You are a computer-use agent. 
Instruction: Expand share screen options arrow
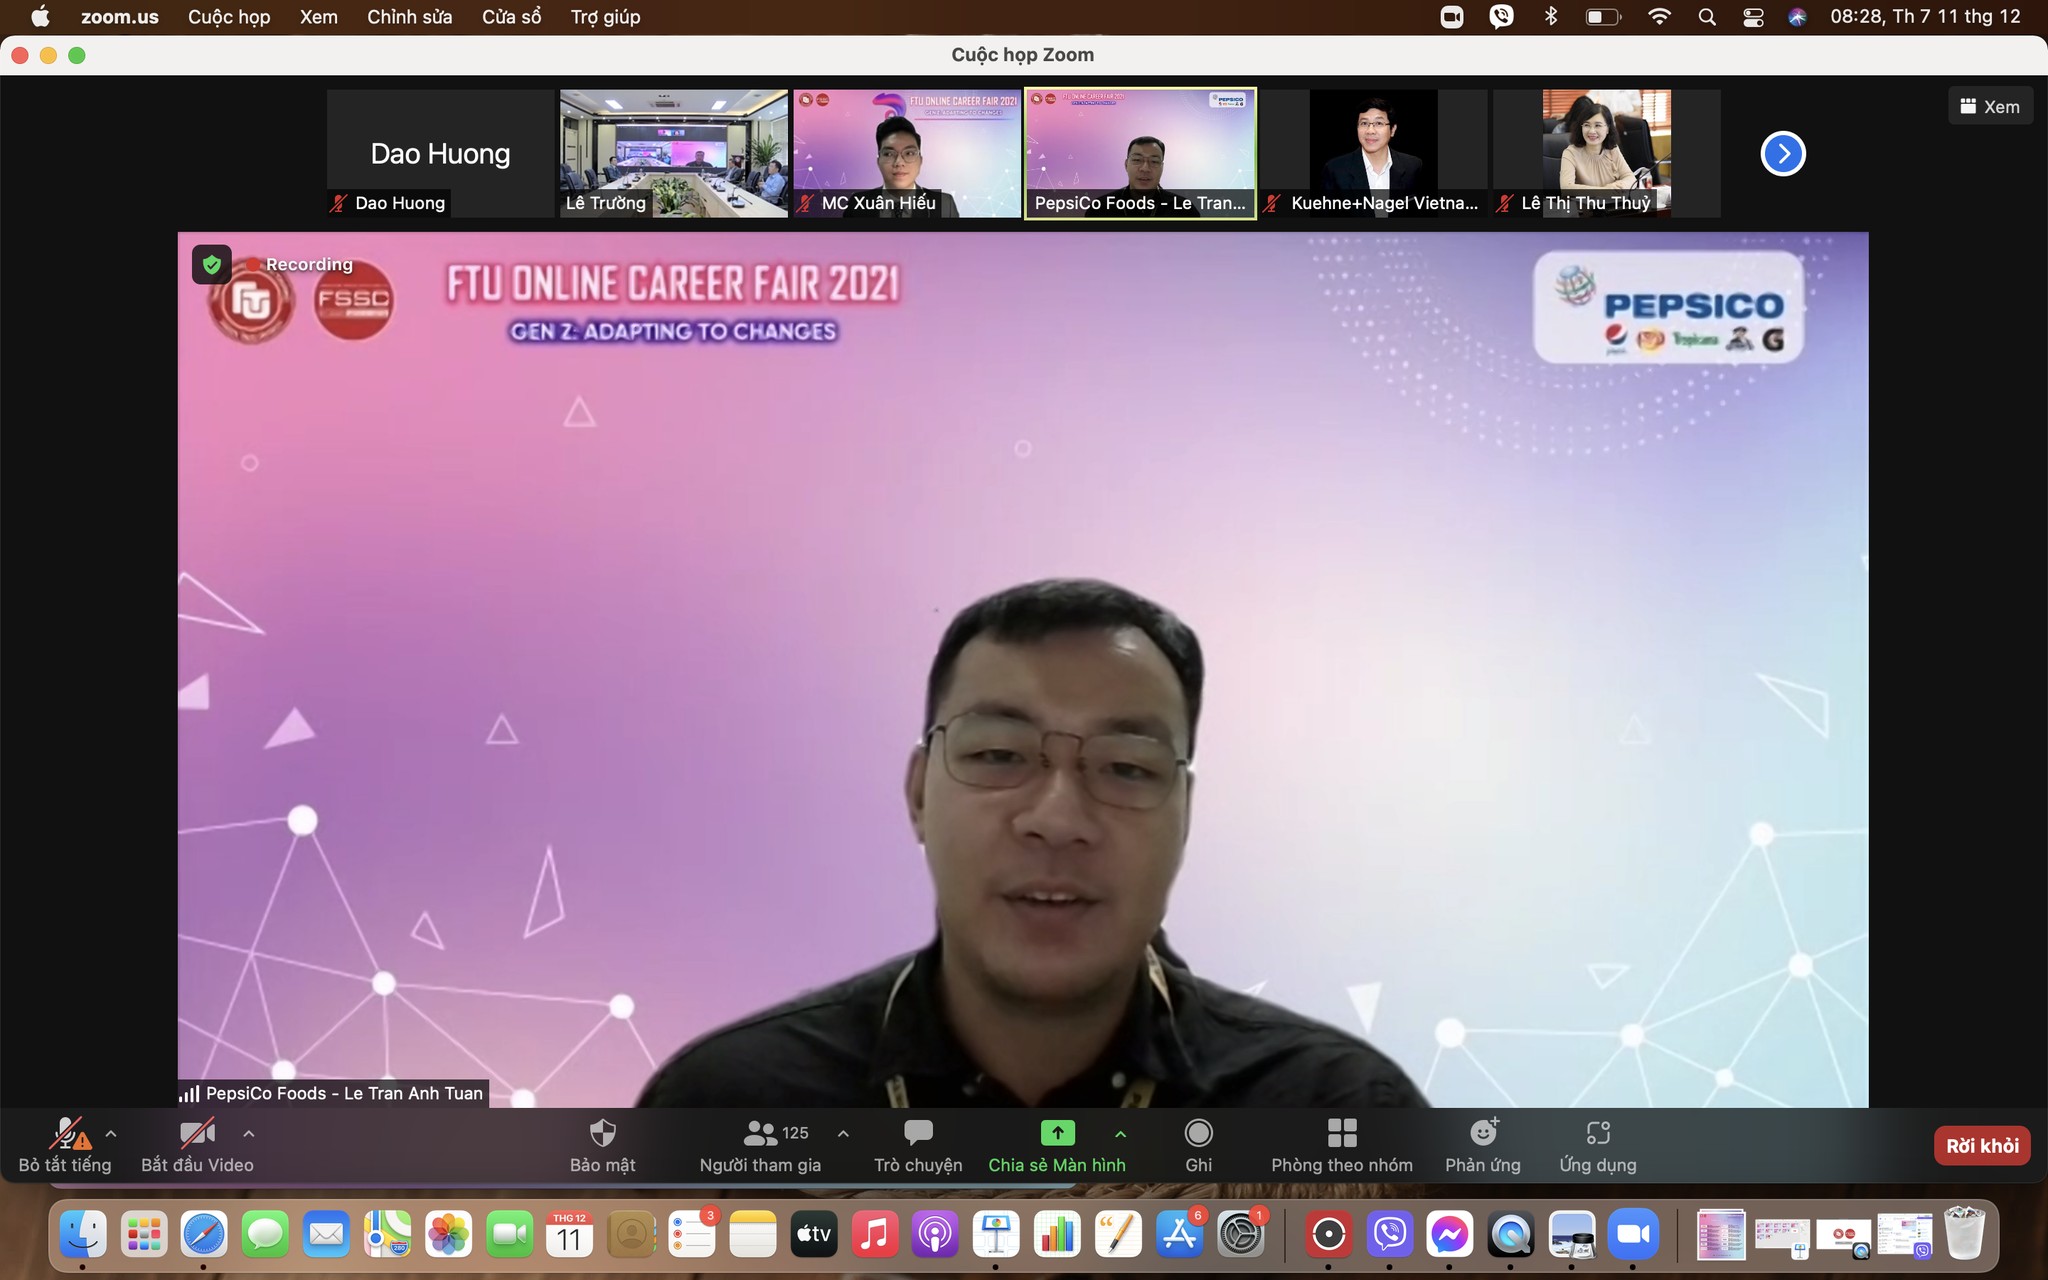pyautogui.click(x=1120, y=1134)
